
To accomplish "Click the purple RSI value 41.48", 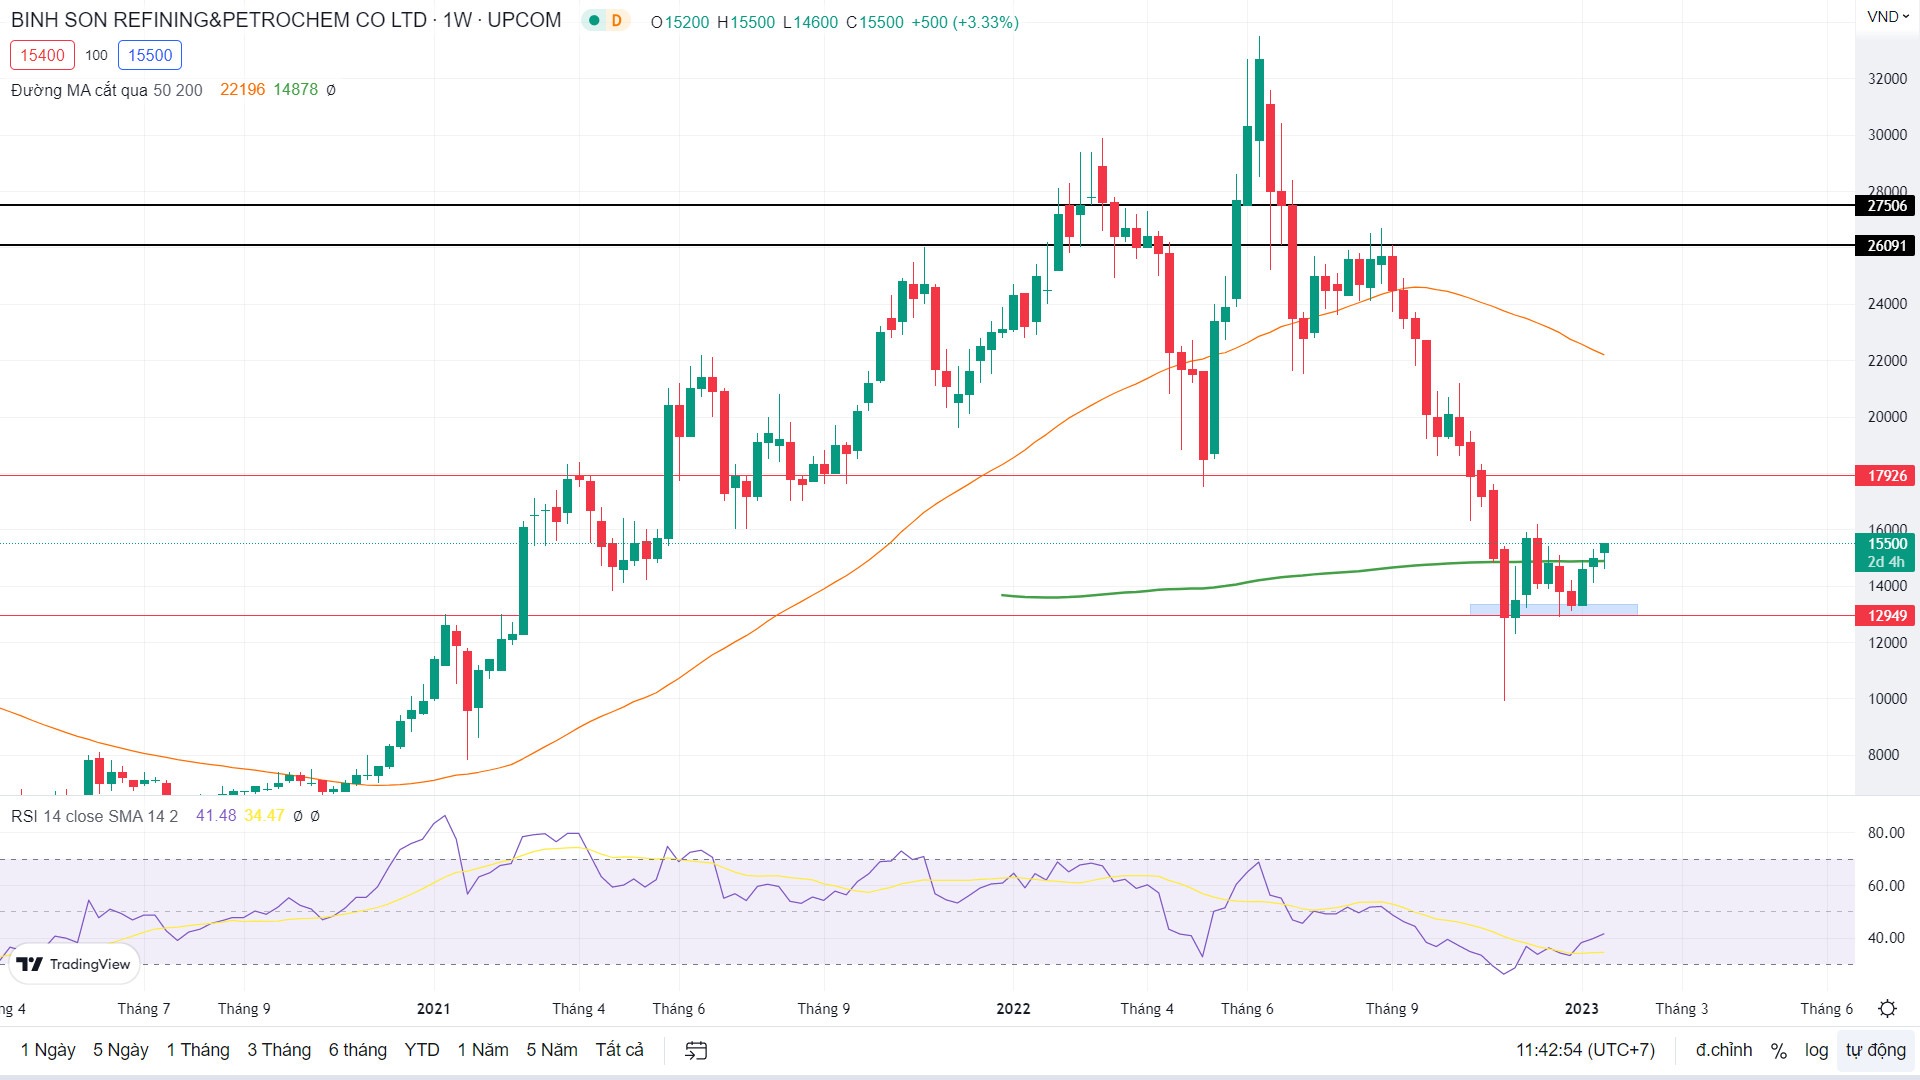I will coord(216,816).
